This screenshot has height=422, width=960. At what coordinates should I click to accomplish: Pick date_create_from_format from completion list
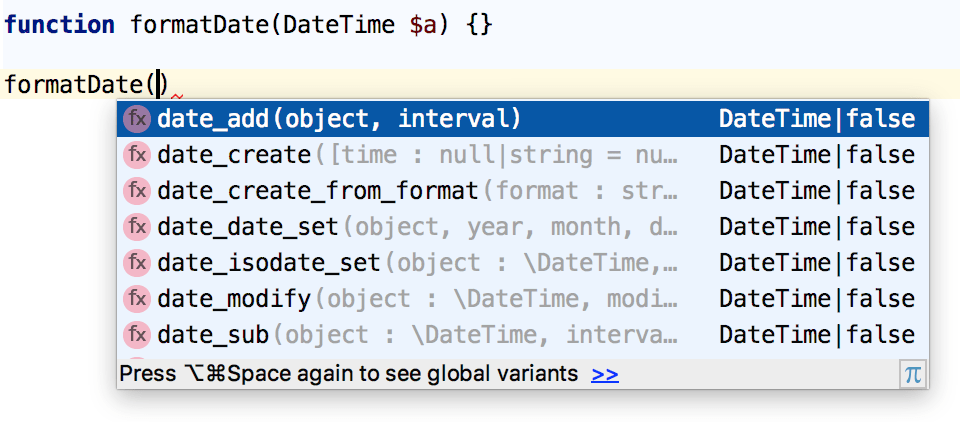click(x=523, y=191)
